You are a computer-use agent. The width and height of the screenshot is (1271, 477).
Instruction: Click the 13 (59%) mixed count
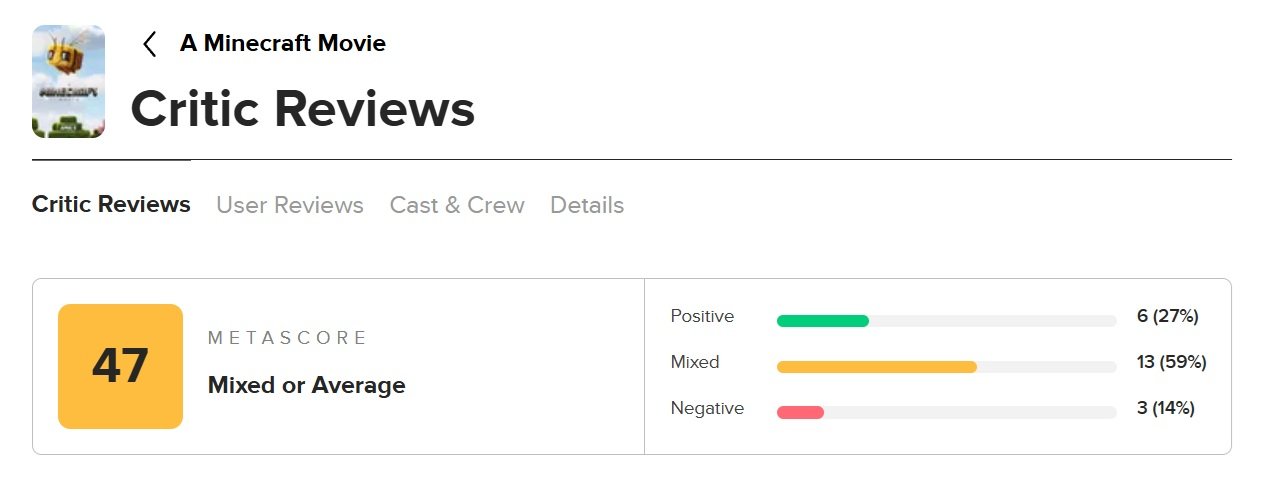pos(1171,362)
